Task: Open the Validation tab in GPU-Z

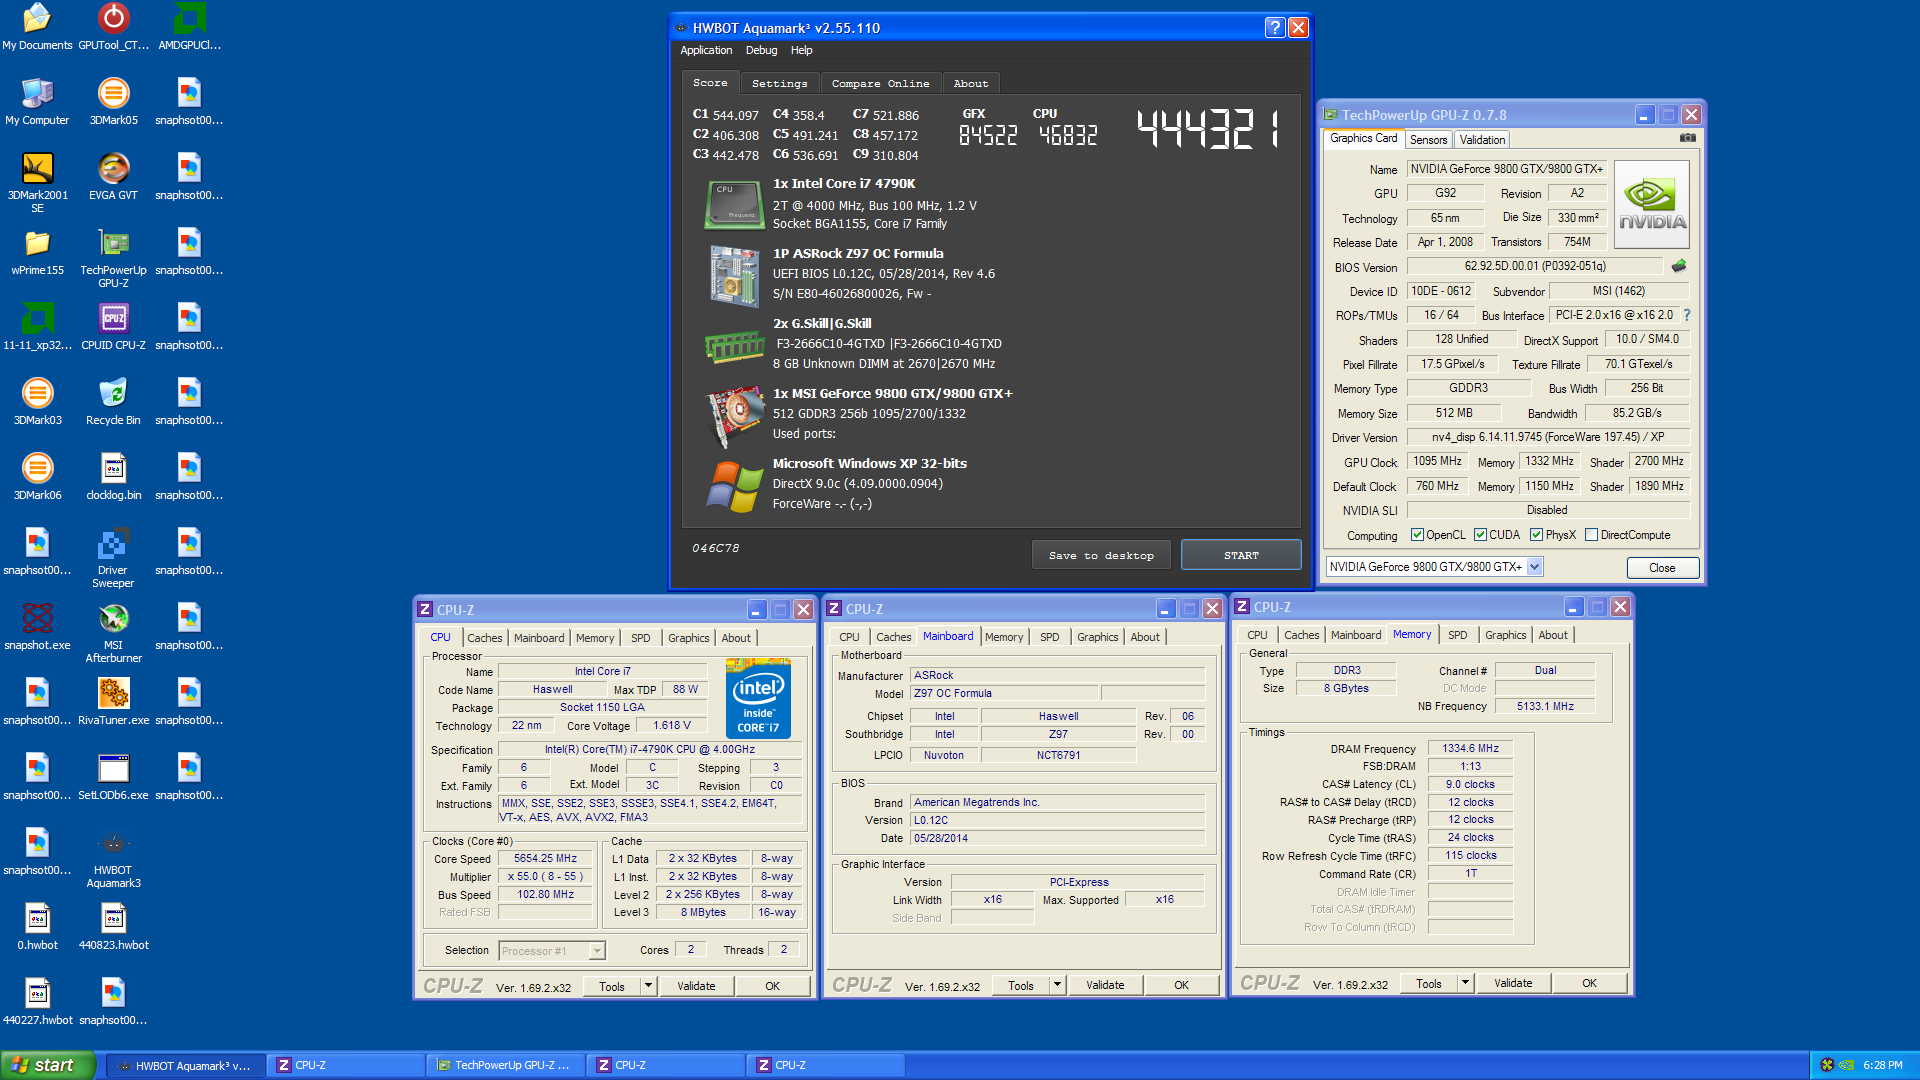Action: coord(1481,140)
